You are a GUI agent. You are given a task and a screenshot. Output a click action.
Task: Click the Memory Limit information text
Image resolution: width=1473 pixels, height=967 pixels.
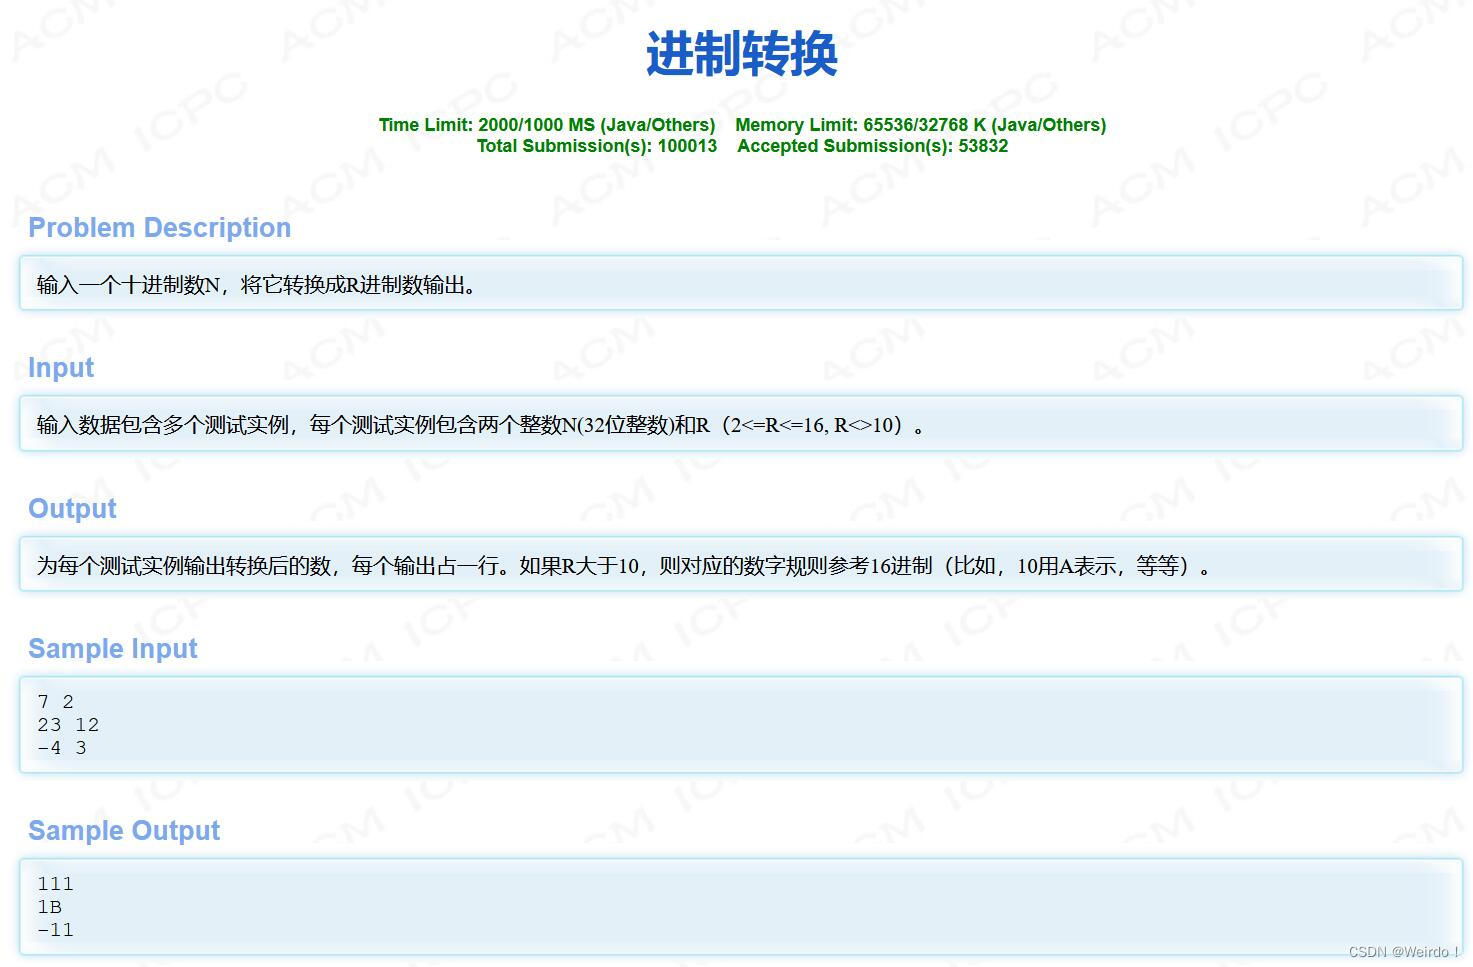click(x=920, y=125)
